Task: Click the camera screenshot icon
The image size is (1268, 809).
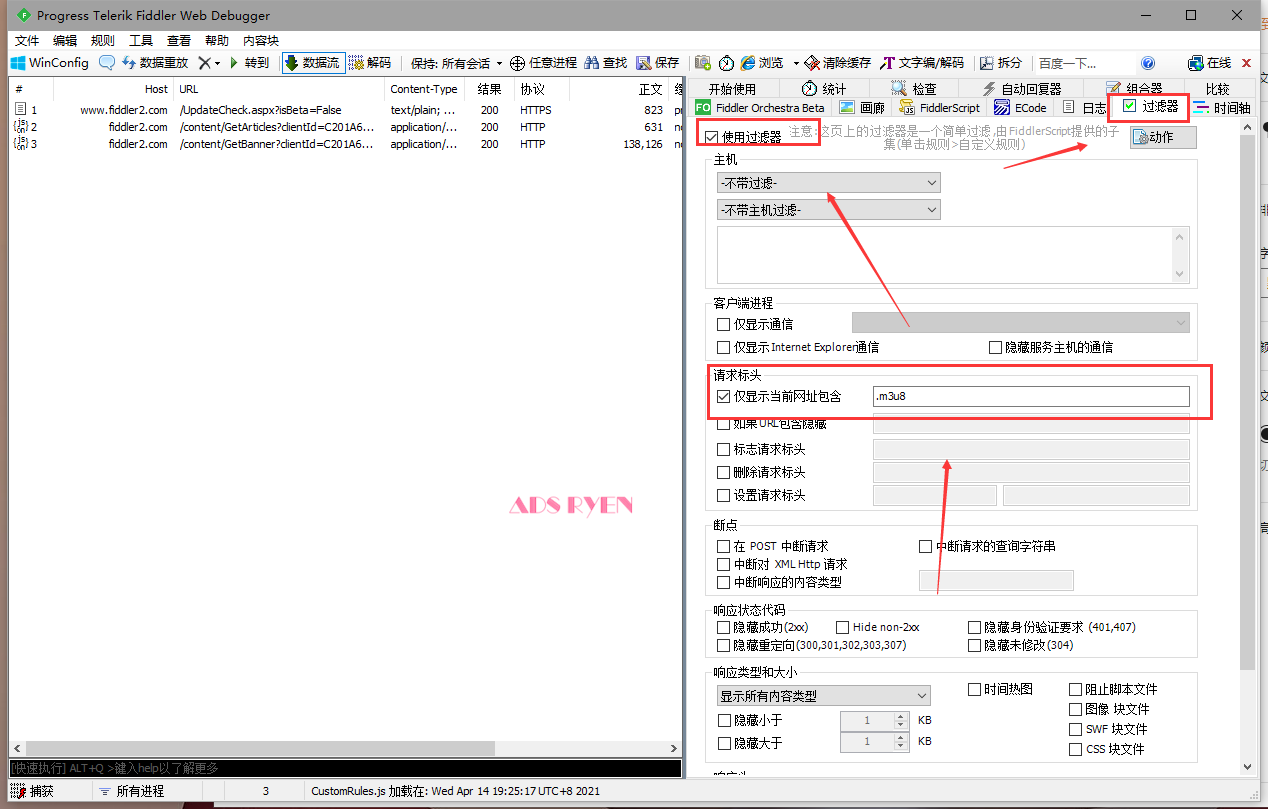Action: click(703, 62)
